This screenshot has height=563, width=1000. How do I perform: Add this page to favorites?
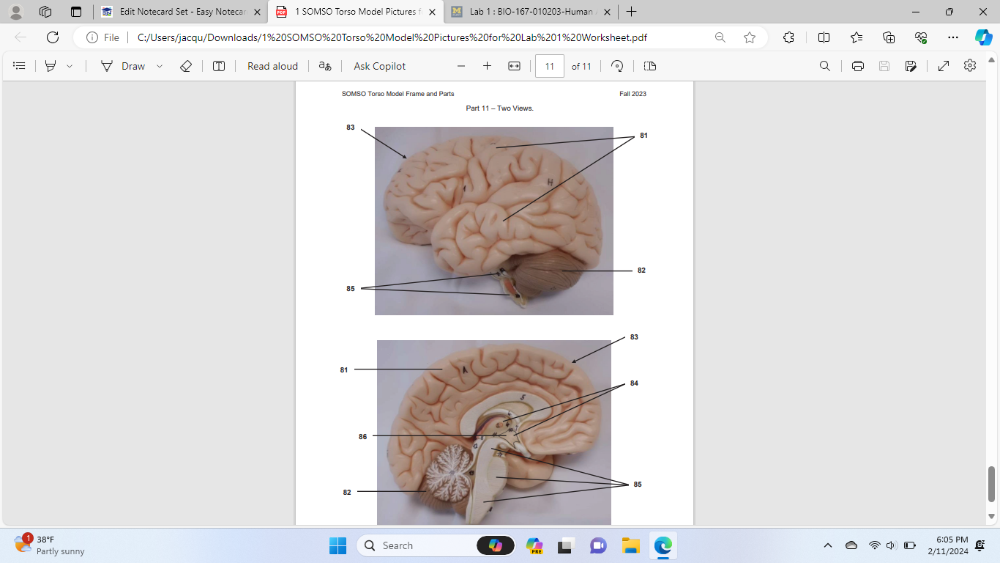(x=750, y=37)
